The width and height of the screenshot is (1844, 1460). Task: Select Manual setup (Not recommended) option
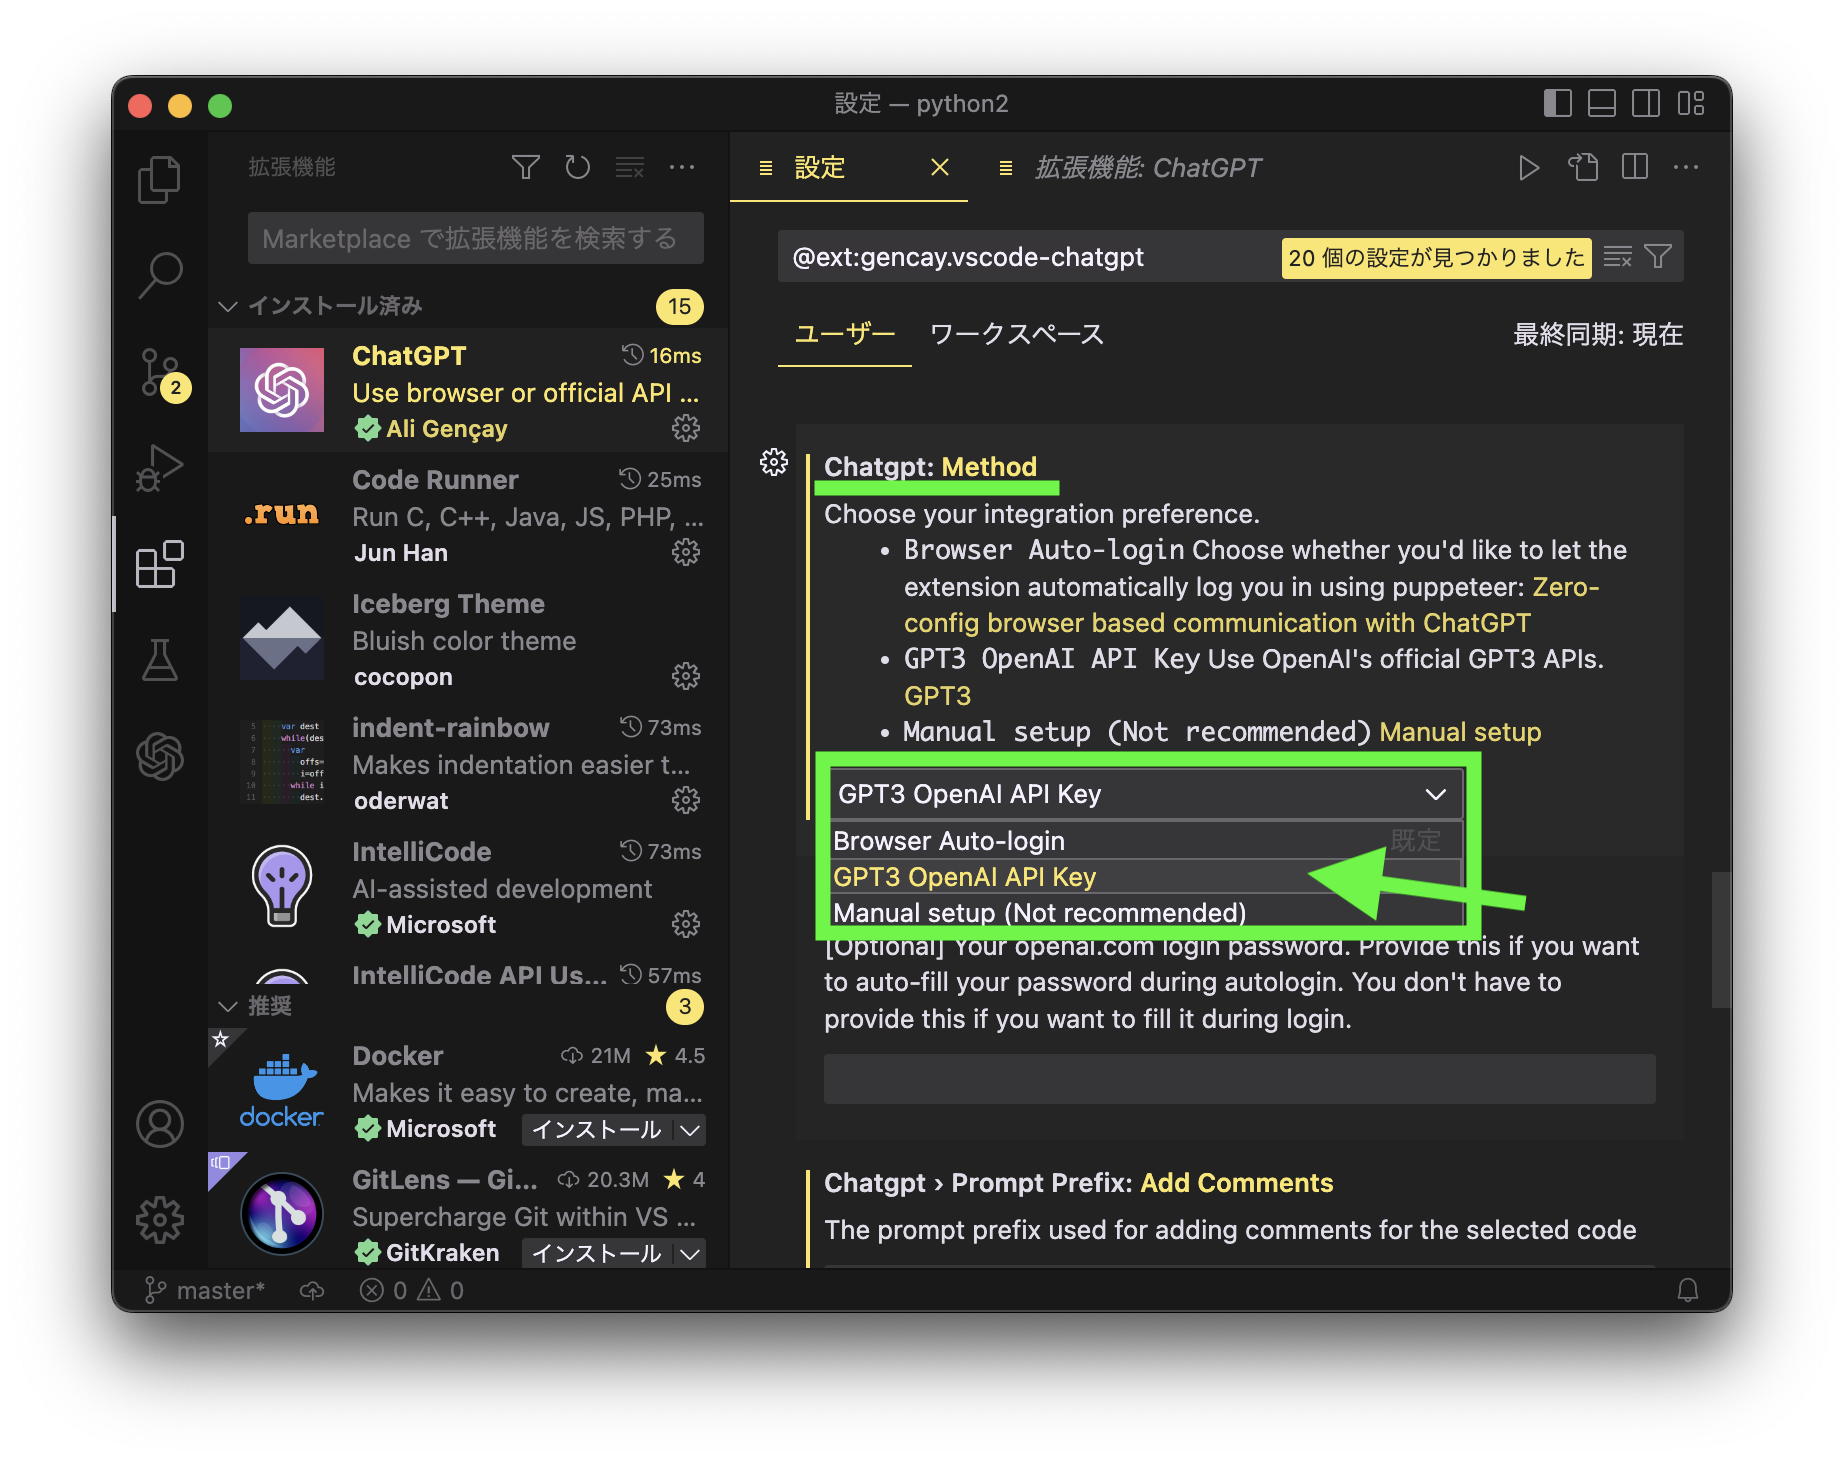[x=1146, y=913]
